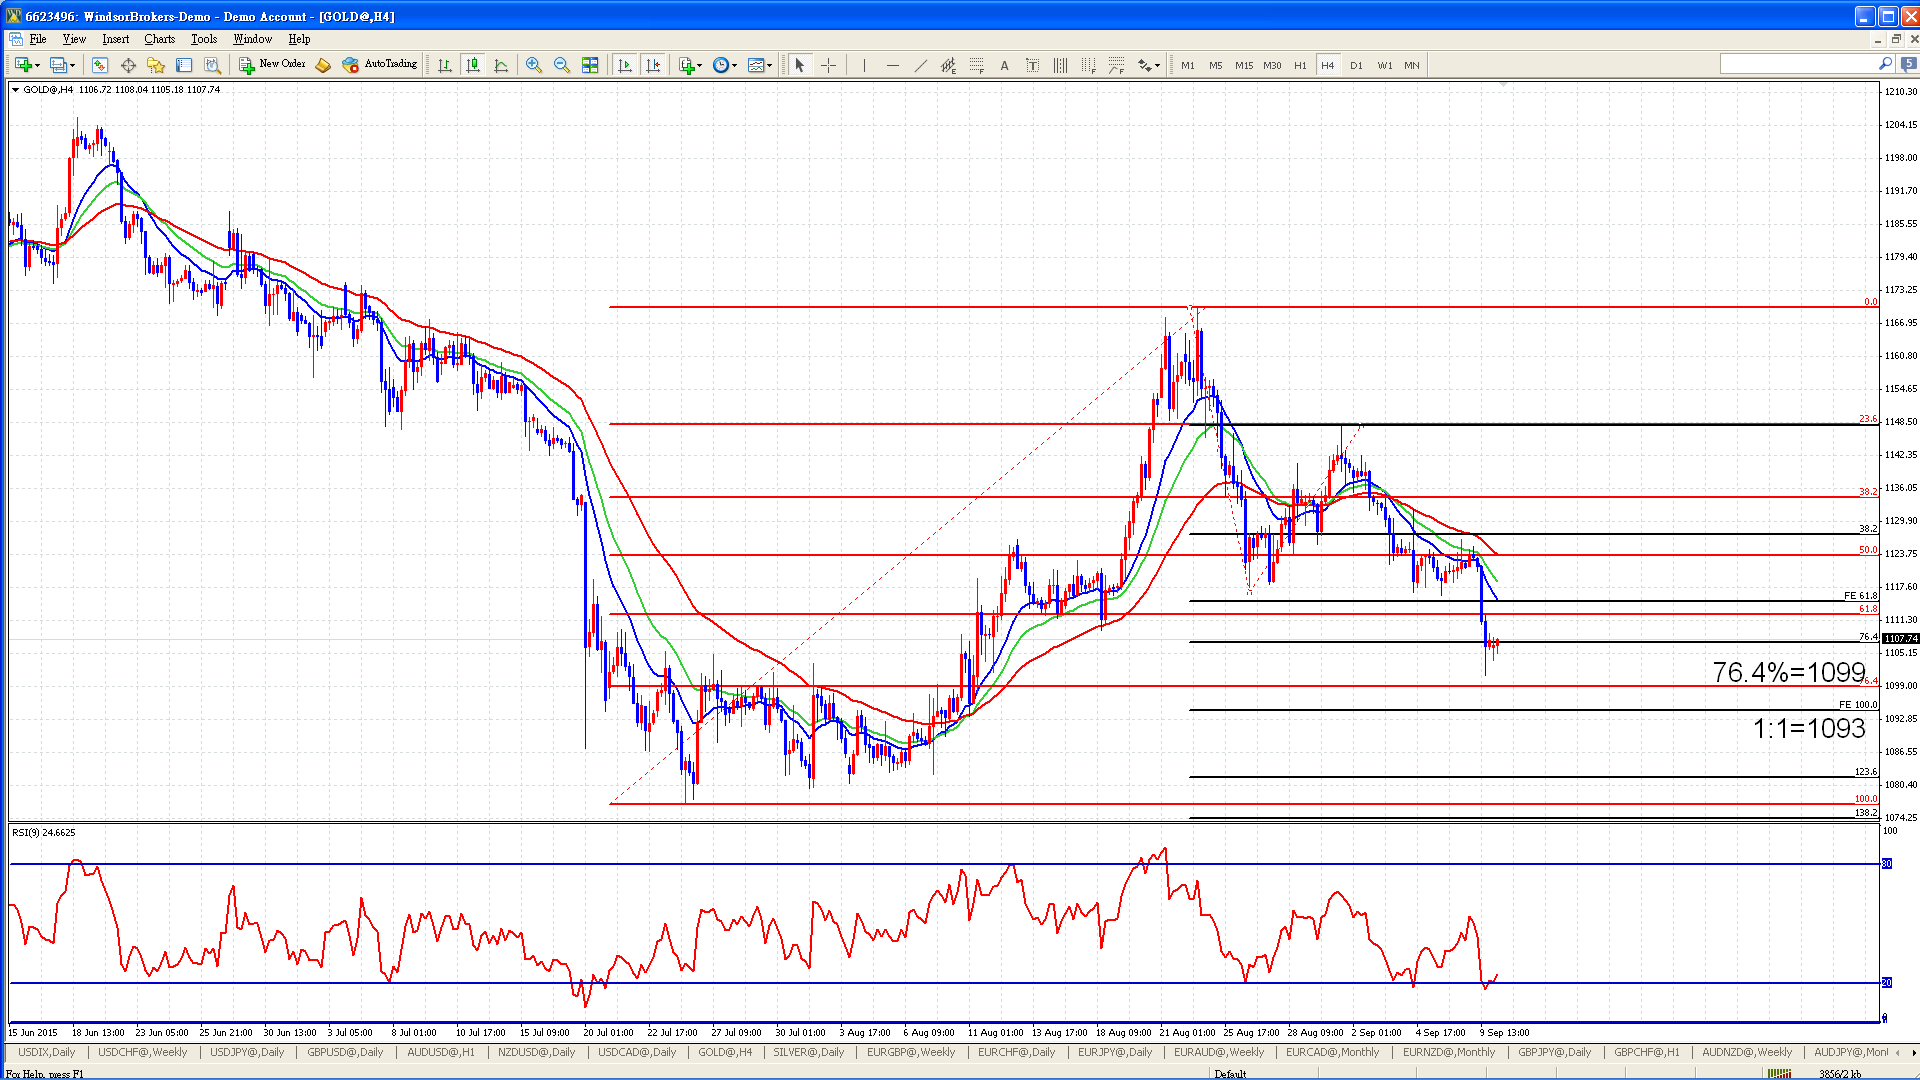Expand the Templates dropdown arrow
The image size is (1920, 1080).
[769, 66]
